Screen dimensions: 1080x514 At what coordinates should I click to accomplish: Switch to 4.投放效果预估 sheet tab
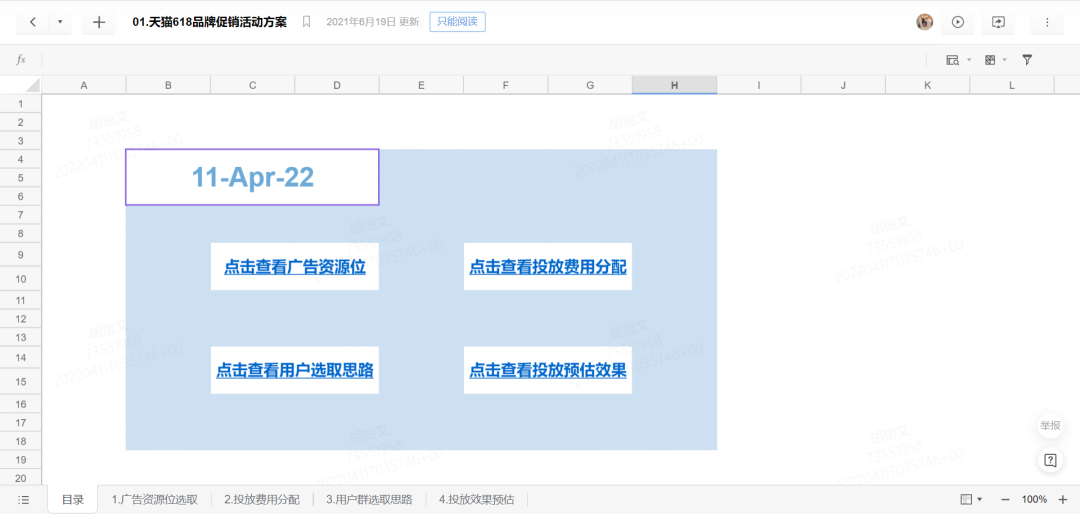pyautogui.click(x=477, y=500)
